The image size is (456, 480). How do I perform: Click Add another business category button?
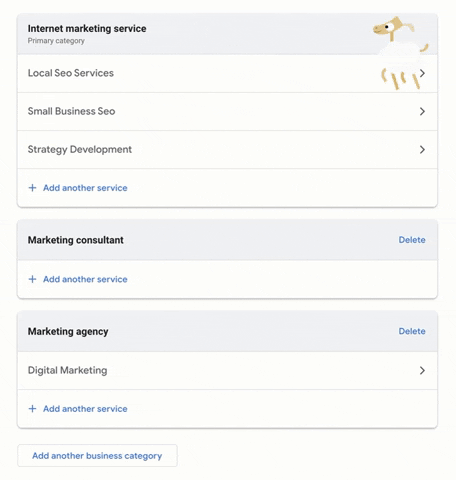97,456
